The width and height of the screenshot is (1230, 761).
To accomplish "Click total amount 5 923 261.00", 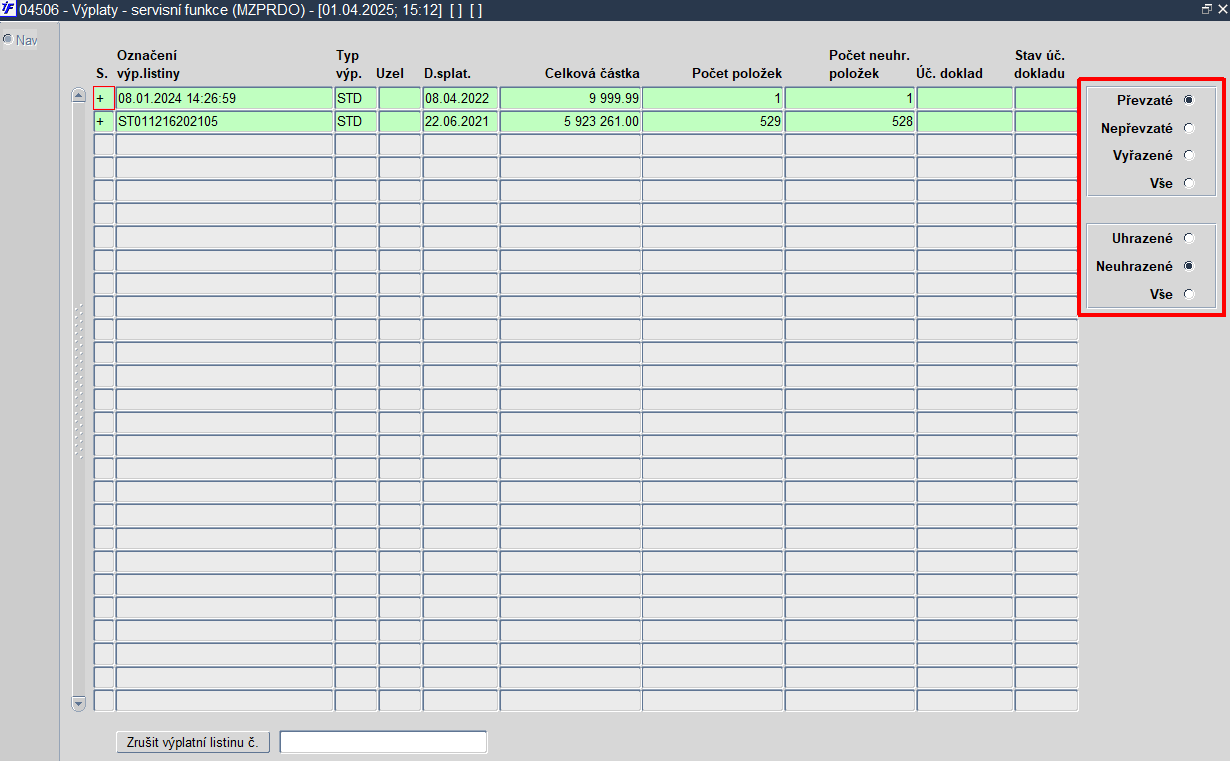I will (x=571, y=121).
